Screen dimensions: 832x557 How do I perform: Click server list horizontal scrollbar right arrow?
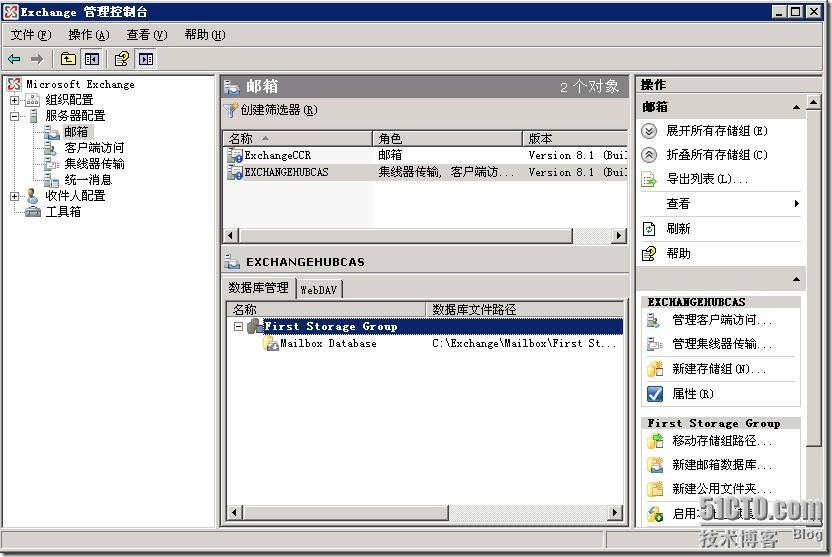pos(619,236)
